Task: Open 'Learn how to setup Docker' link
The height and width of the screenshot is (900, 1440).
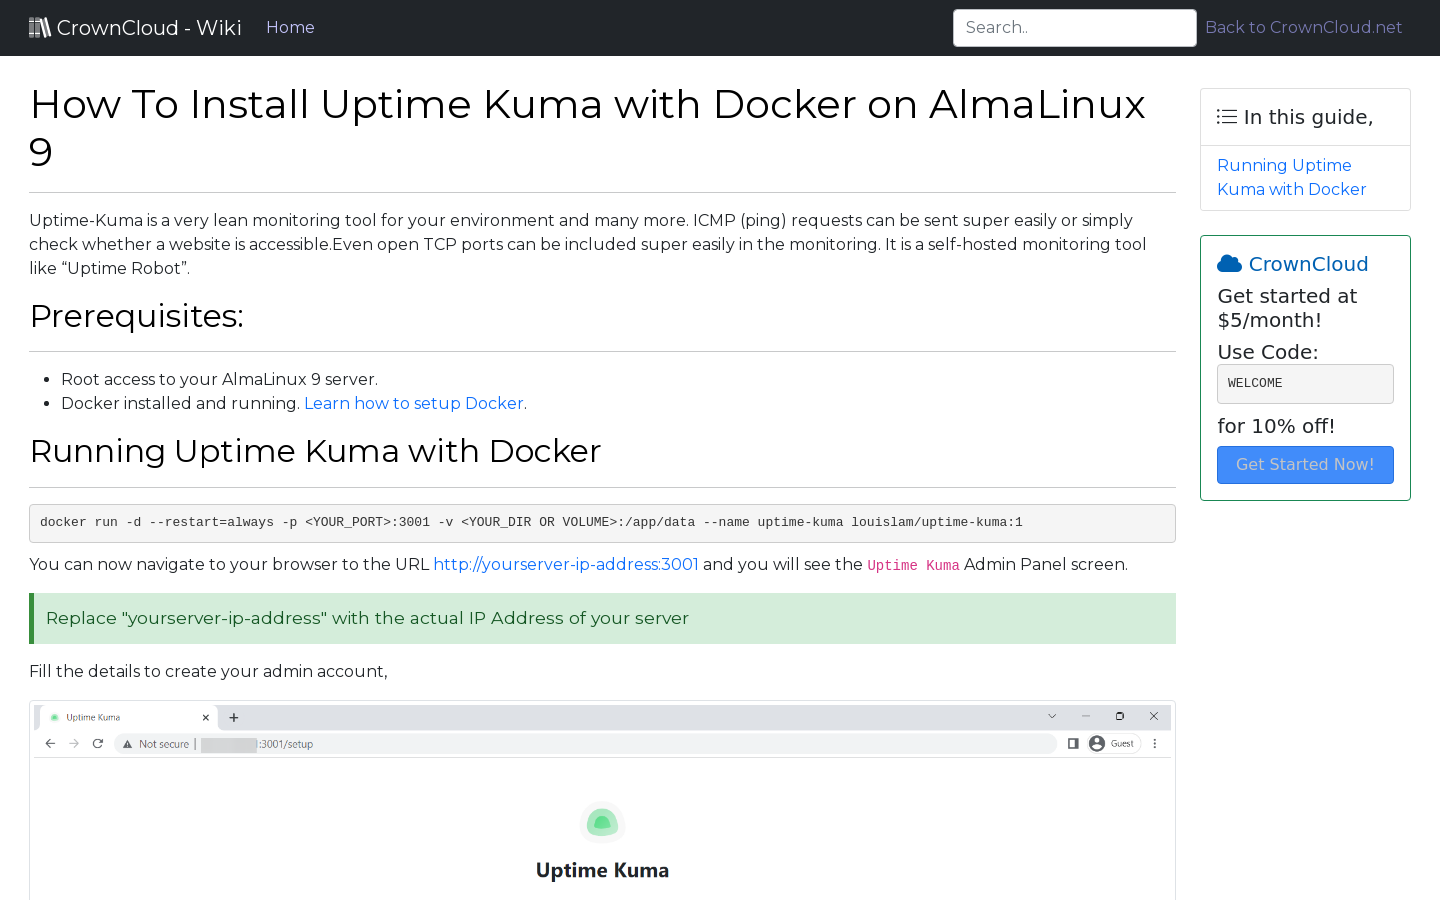Action: [x=414, y=403]
